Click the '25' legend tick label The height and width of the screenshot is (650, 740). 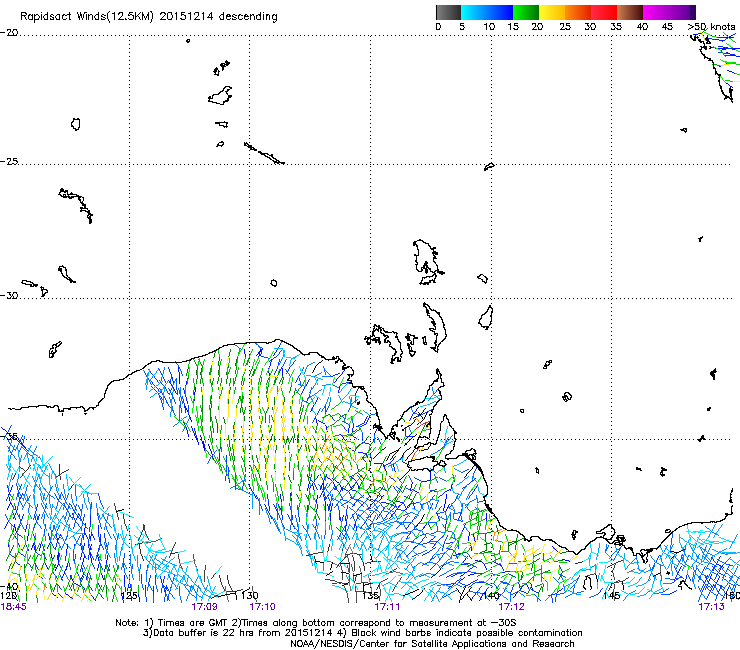[565, 27]
